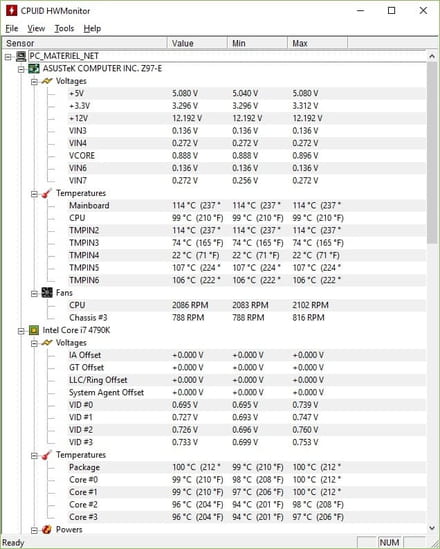440x549 pixels.
Task: Open the View menu
Action: click(36, 28)
